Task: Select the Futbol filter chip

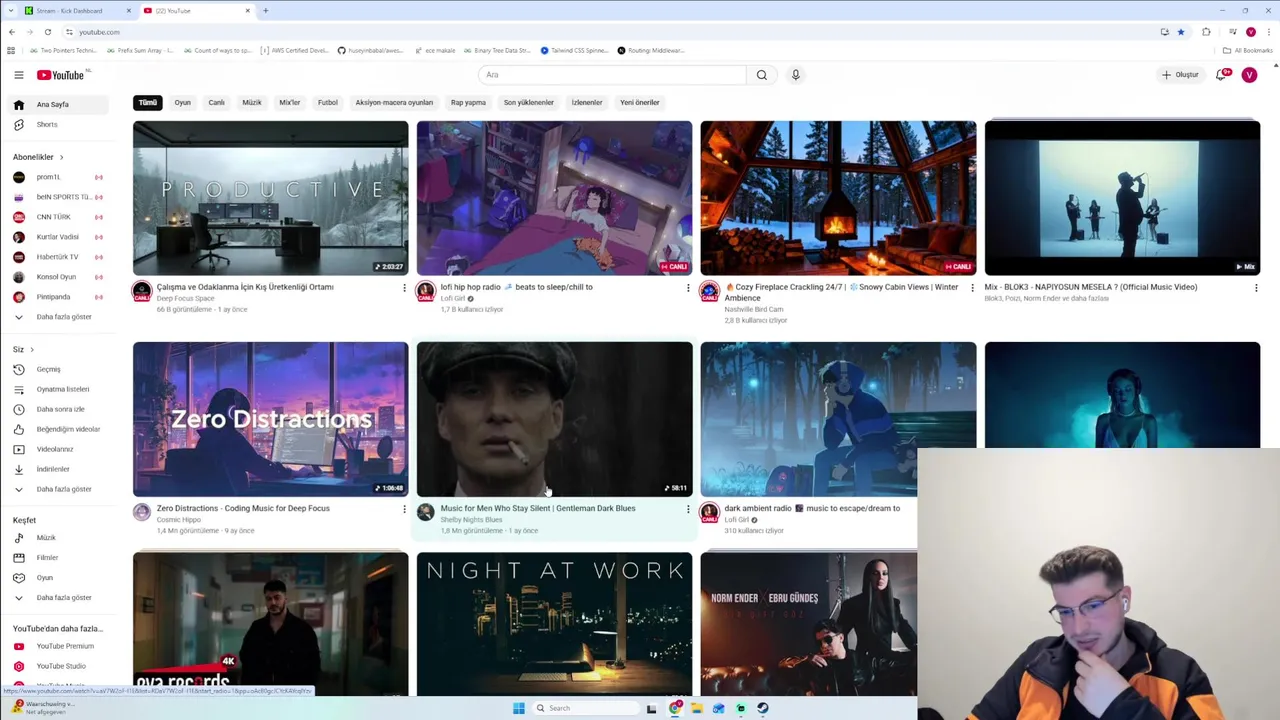Action: point(328,102)
